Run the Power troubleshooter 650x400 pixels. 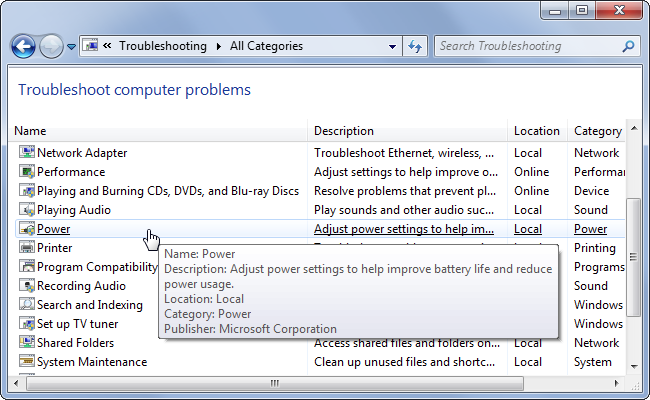tap(53, 229)
